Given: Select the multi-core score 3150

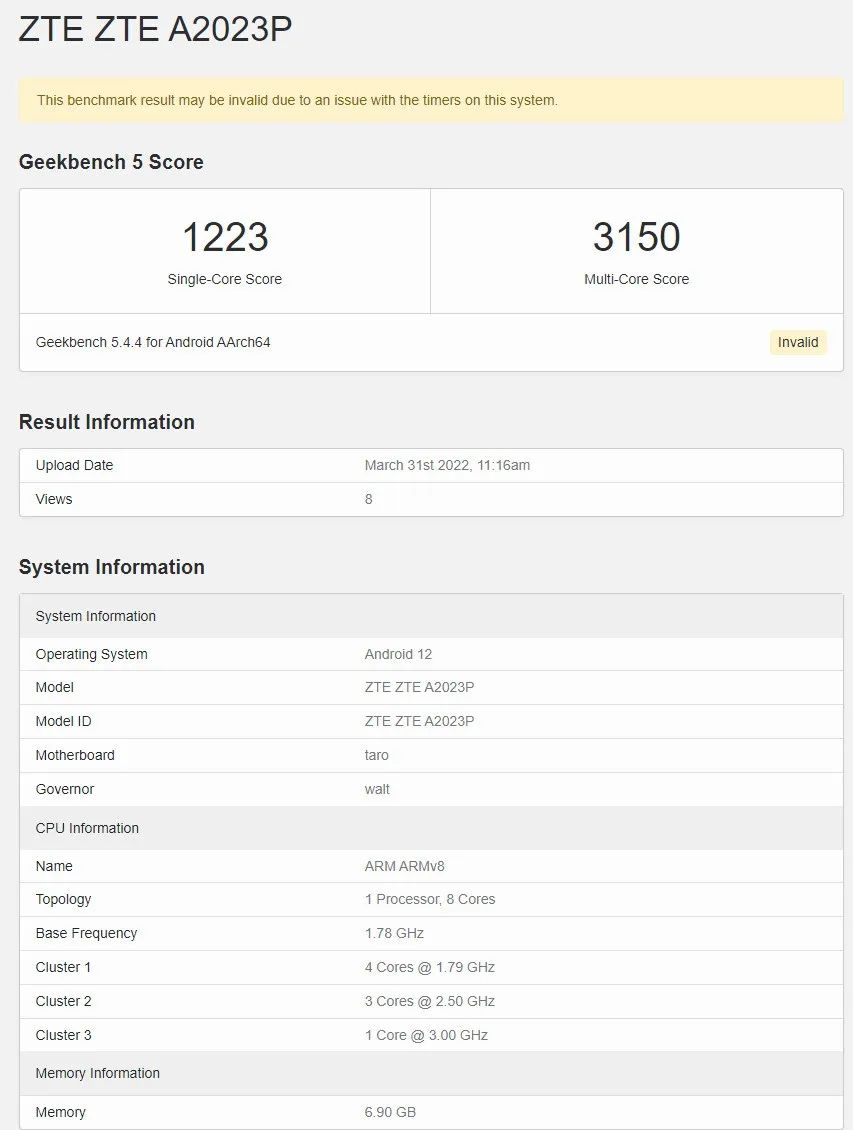Looking at the screenshot, I should click(636, 237).
